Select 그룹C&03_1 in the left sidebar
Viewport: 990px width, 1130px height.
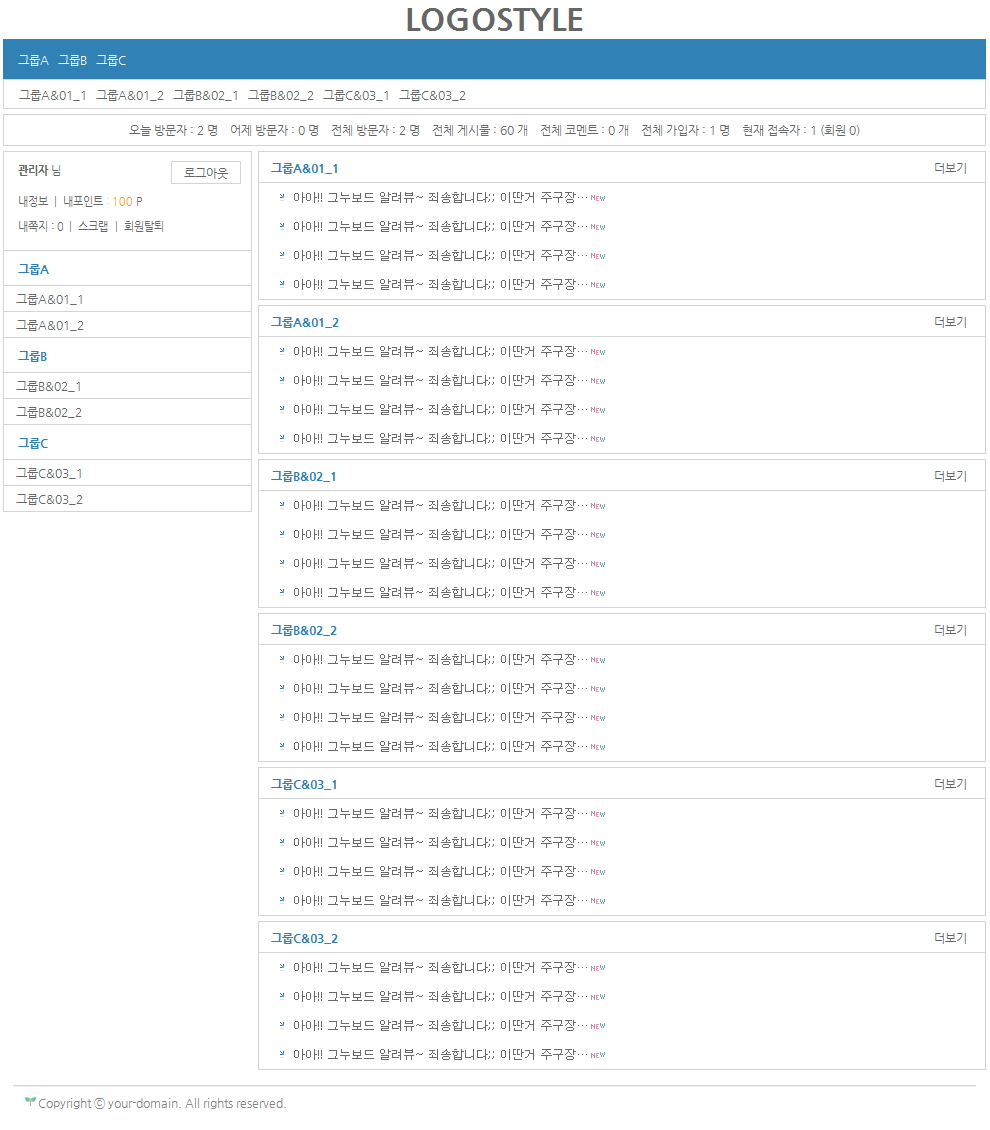click(50, 473)
